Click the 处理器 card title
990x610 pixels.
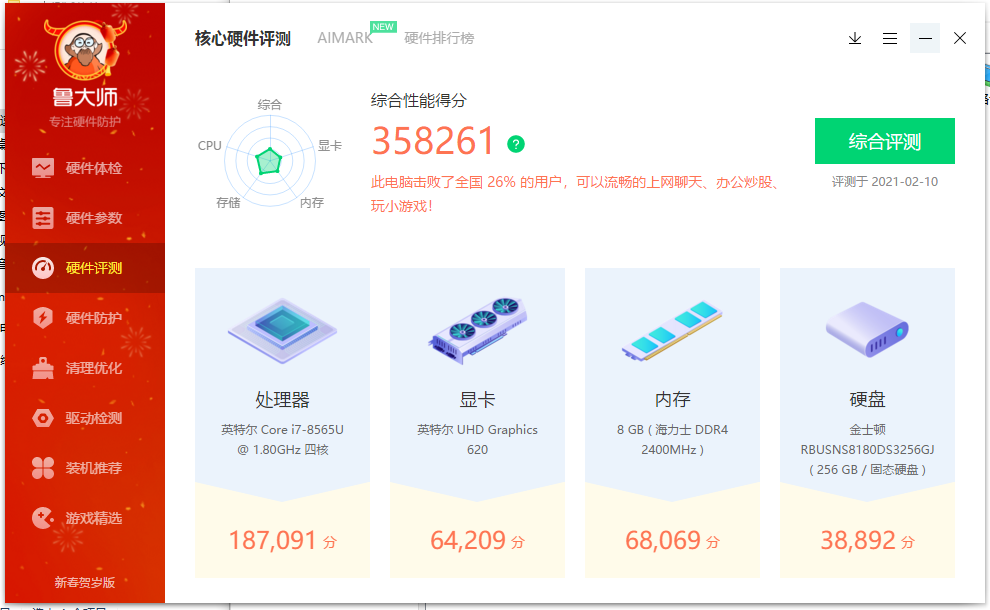282,400
